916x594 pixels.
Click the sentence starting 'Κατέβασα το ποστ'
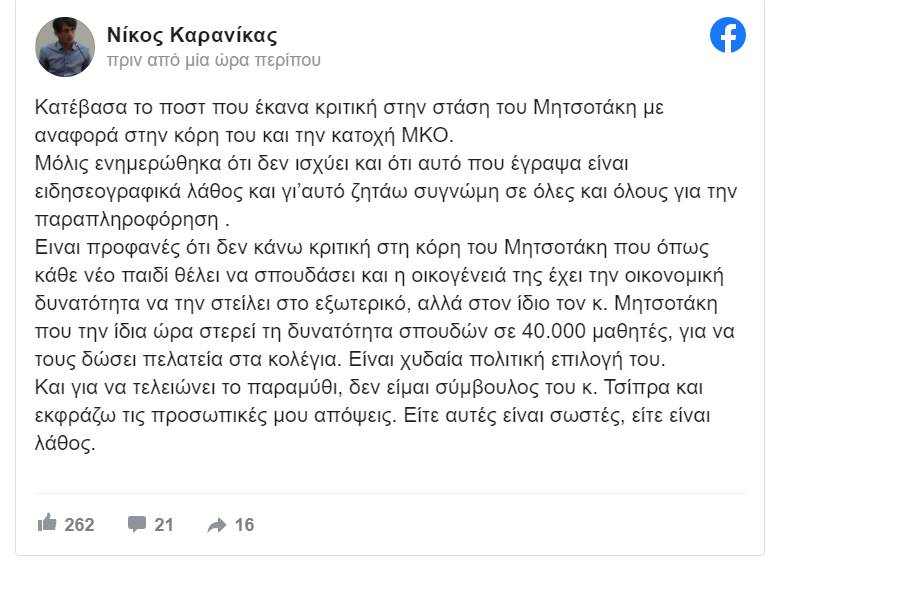click(x=349, y=121)
